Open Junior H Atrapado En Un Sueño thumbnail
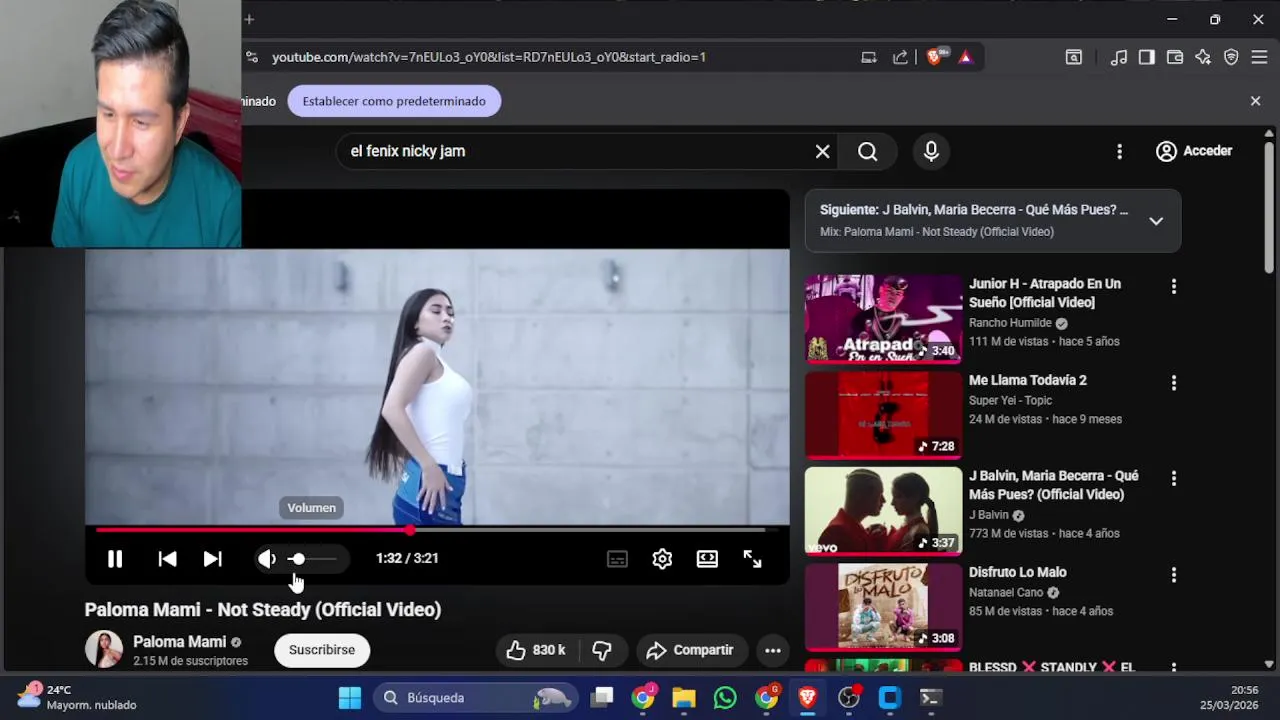Image resolution: width=1280 pixels, height=720 pixels. tap(883, 319)
